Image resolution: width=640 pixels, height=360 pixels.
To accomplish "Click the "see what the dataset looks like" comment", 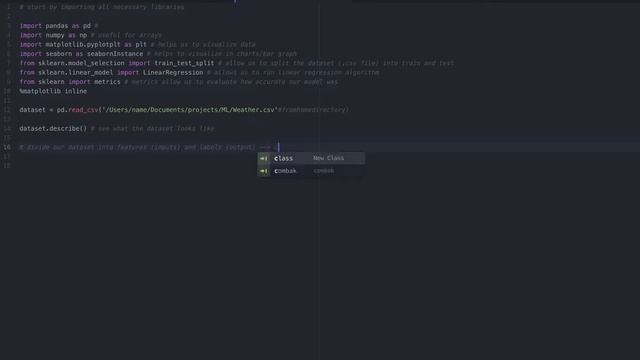I will point(152,129).
